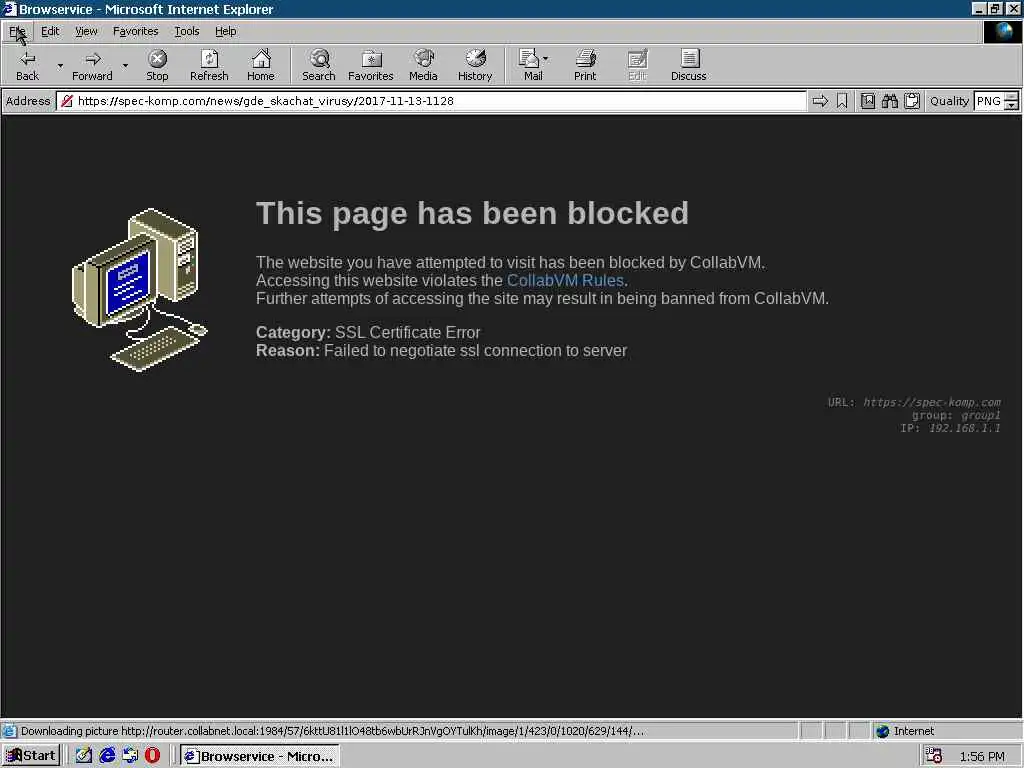The width and height of the screenshot is (1024, 768).
Task: Open the Favorites toolbar pane
Action: [x=371, y=65]
